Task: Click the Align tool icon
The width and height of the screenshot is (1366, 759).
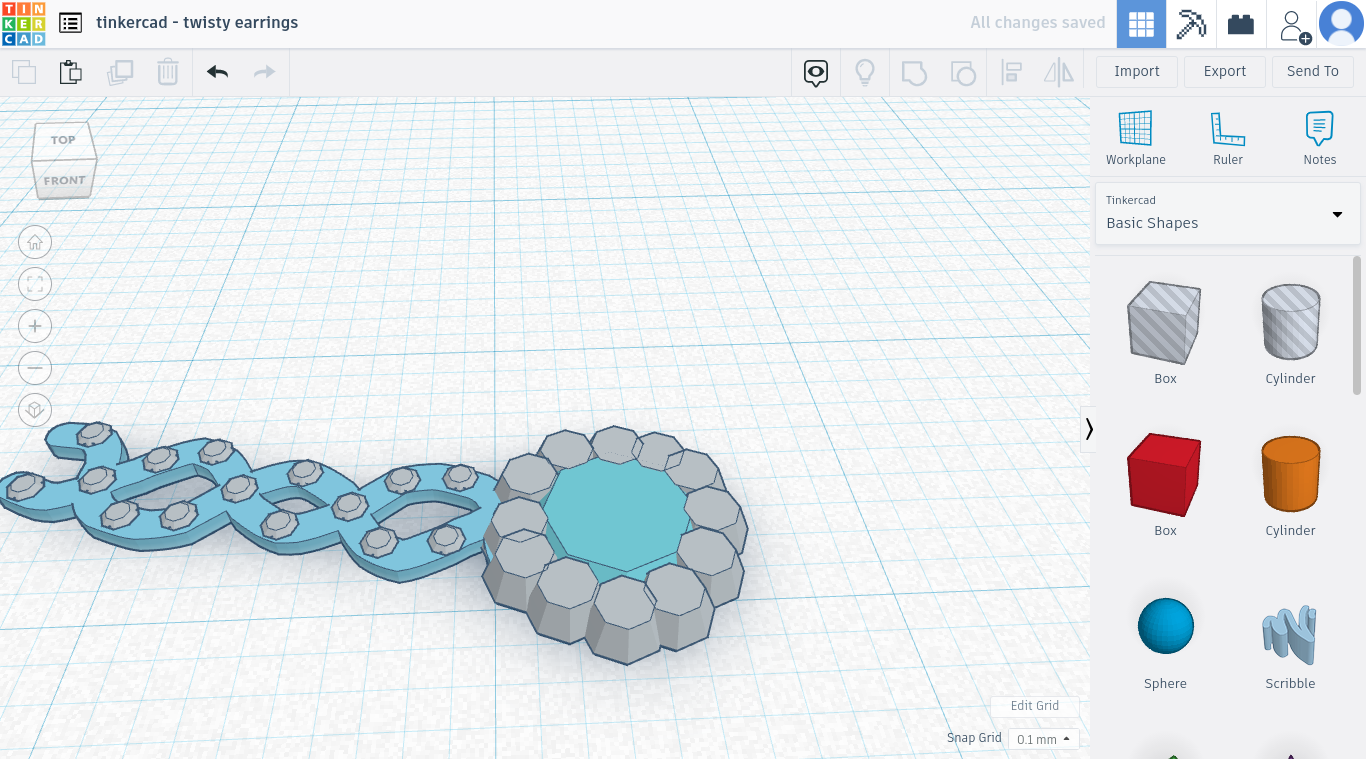Action: [1011, 72]
